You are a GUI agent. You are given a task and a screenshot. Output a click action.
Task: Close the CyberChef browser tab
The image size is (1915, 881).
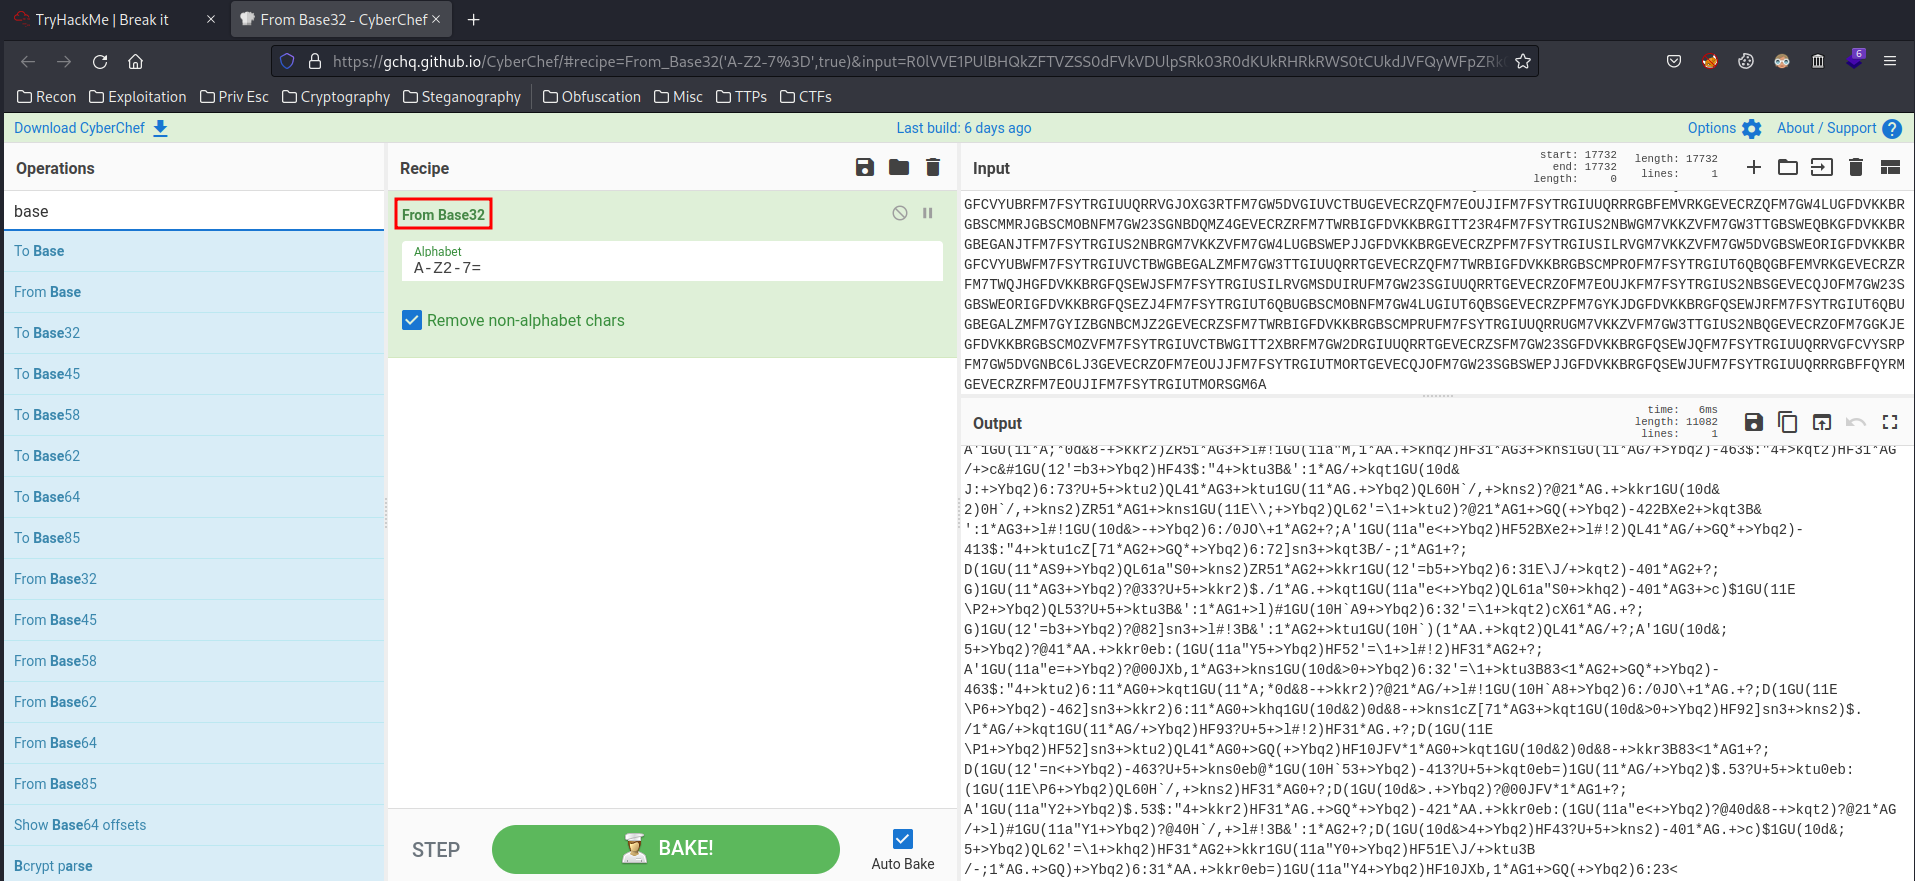(x=436, y=19)
